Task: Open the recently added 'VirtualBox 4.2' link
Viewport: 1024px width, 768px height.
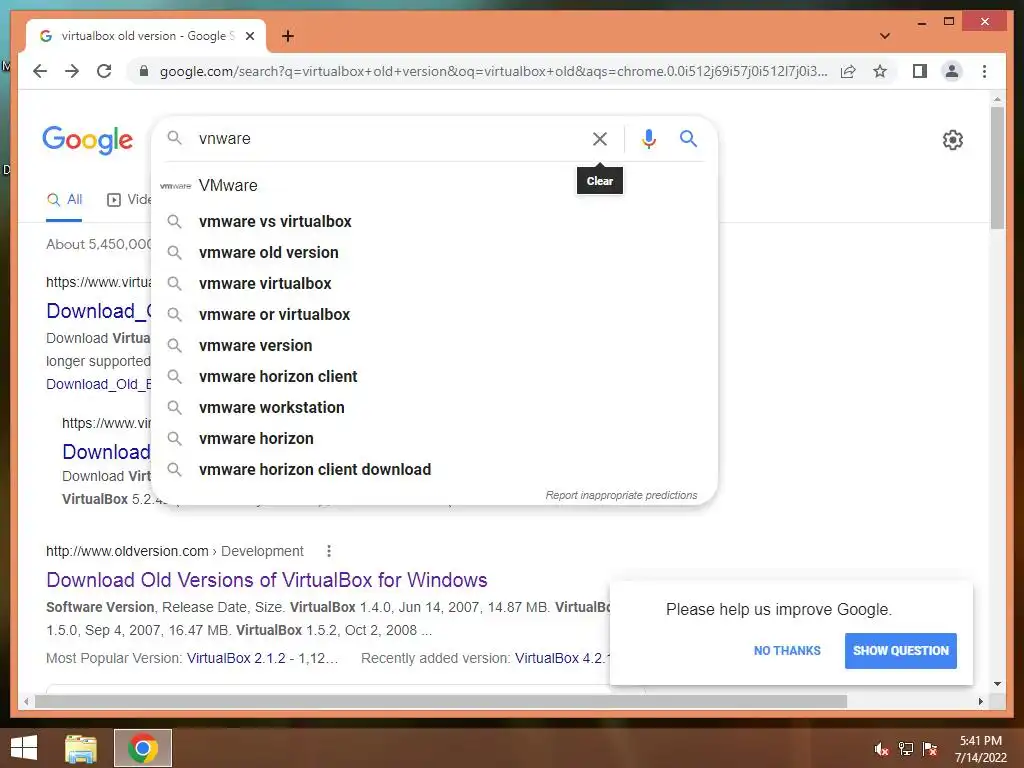Action: [562, 658]
